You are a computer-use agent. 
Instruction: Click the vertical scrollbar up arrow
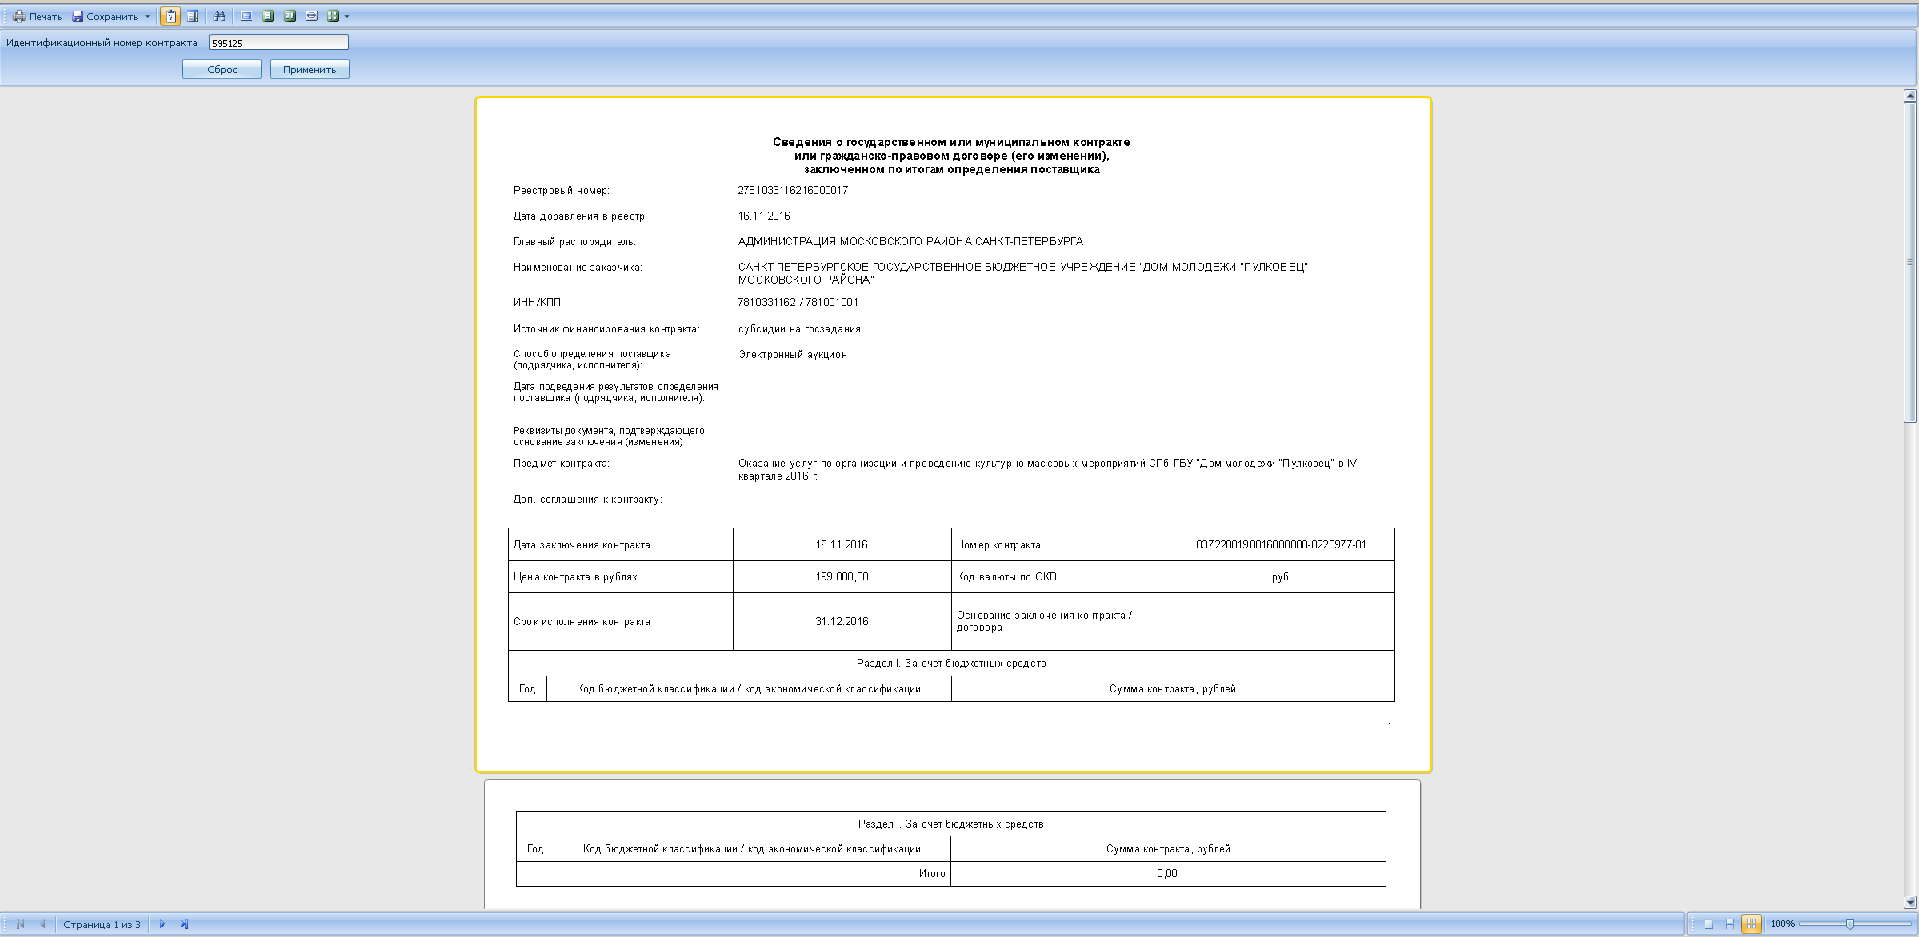pyautogui.click(x=1910, y=96)
